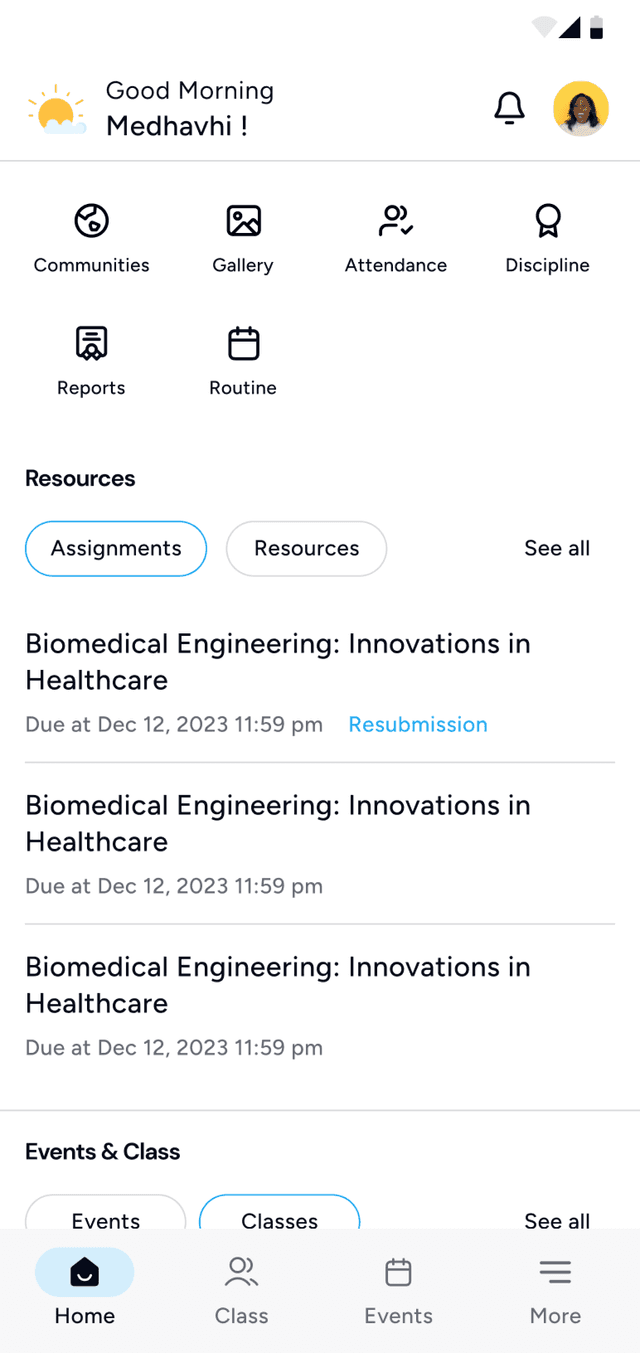Open the Discipline ribbon icon
Viewport: 640px width, 1353px height.
547,221
